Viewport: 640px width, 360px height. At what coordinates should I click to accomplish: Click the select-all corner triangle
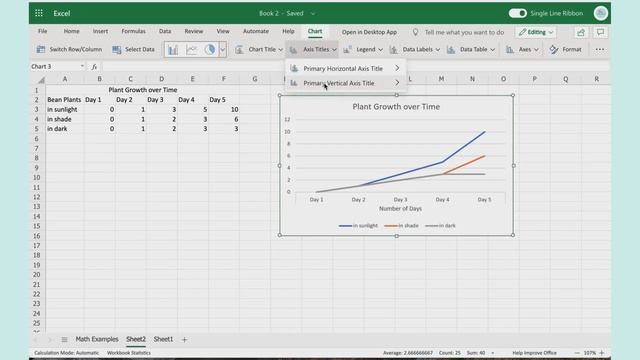(x=41, y=79)
